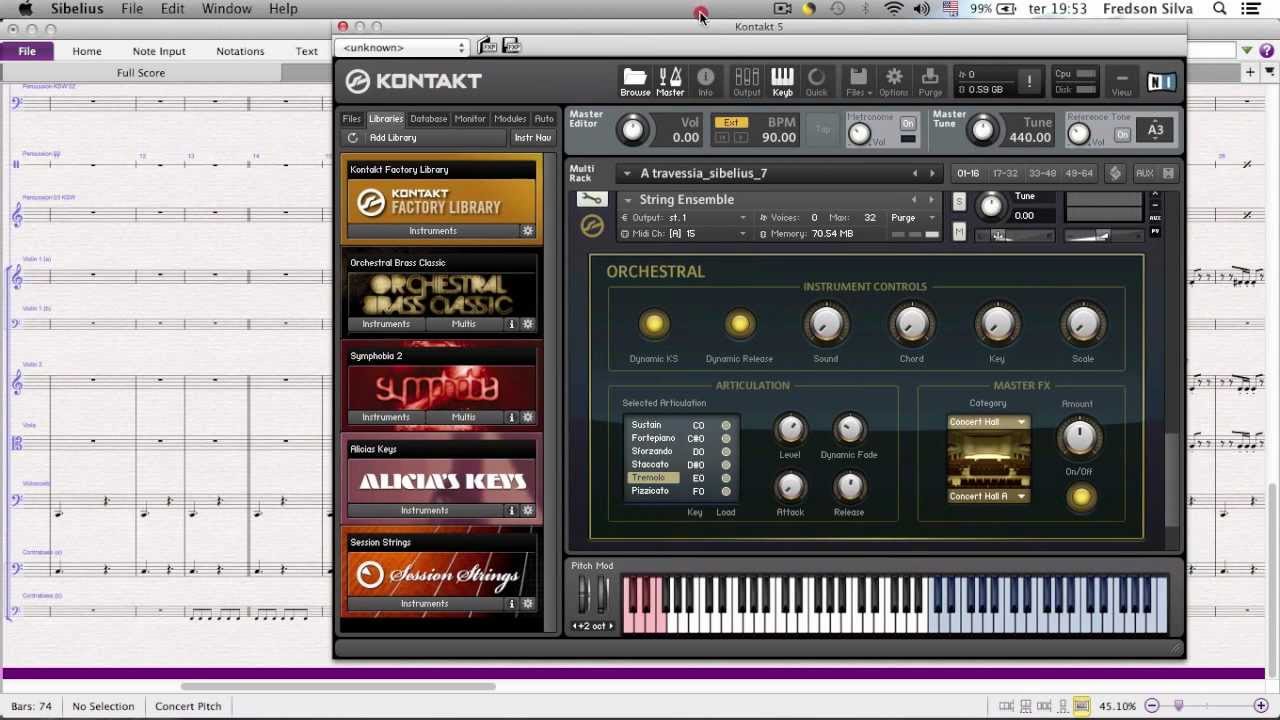
Task: Select Staccato articulation
Action: click(650, 465)
